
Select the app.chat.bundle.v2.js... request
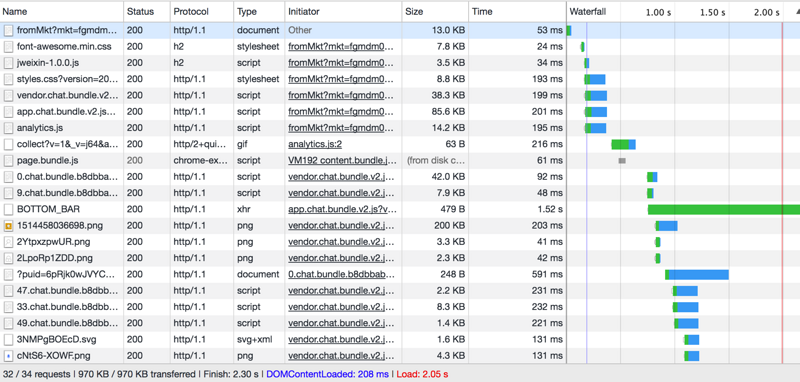tap(400, 111)
